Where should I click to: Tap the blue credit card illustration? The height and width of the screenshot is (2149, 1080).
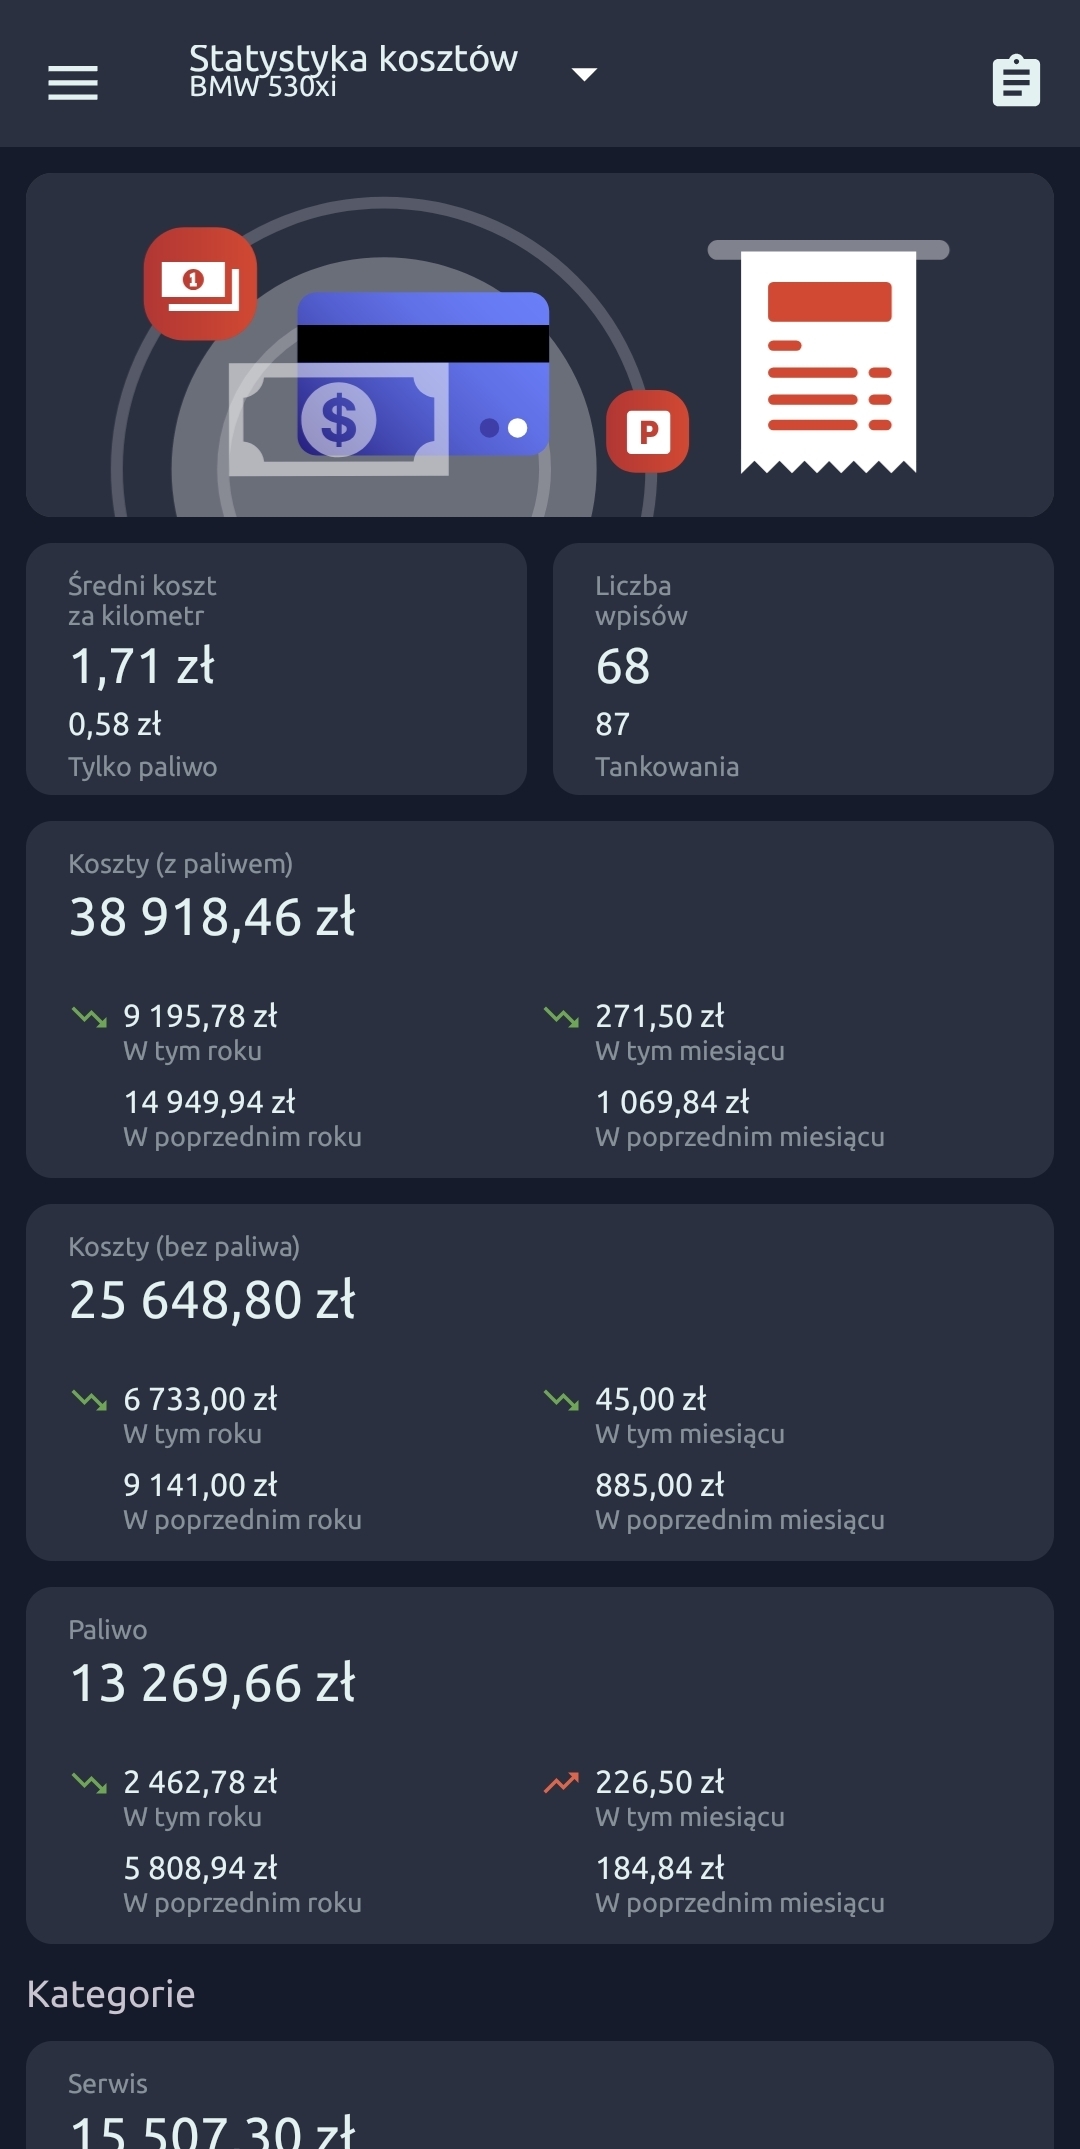click(423, 372)
